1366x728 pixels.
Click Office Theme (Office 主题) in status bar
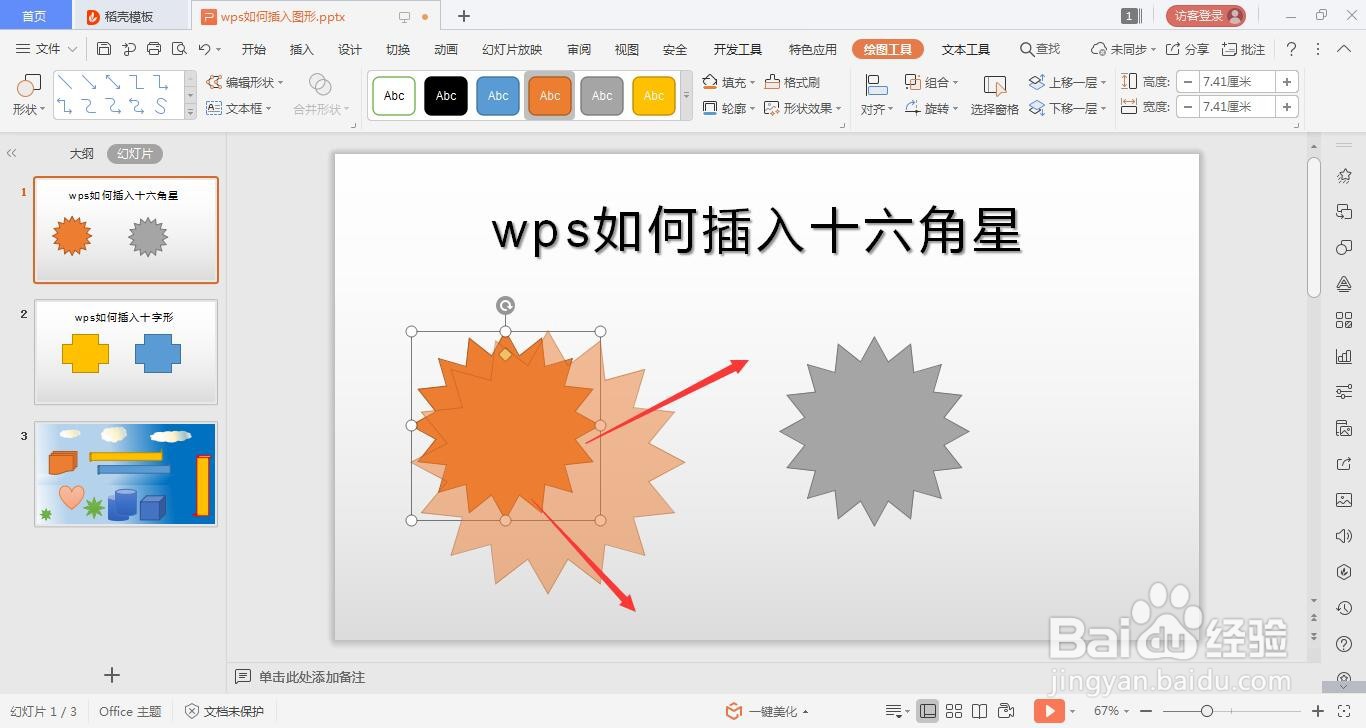point(130,711)
